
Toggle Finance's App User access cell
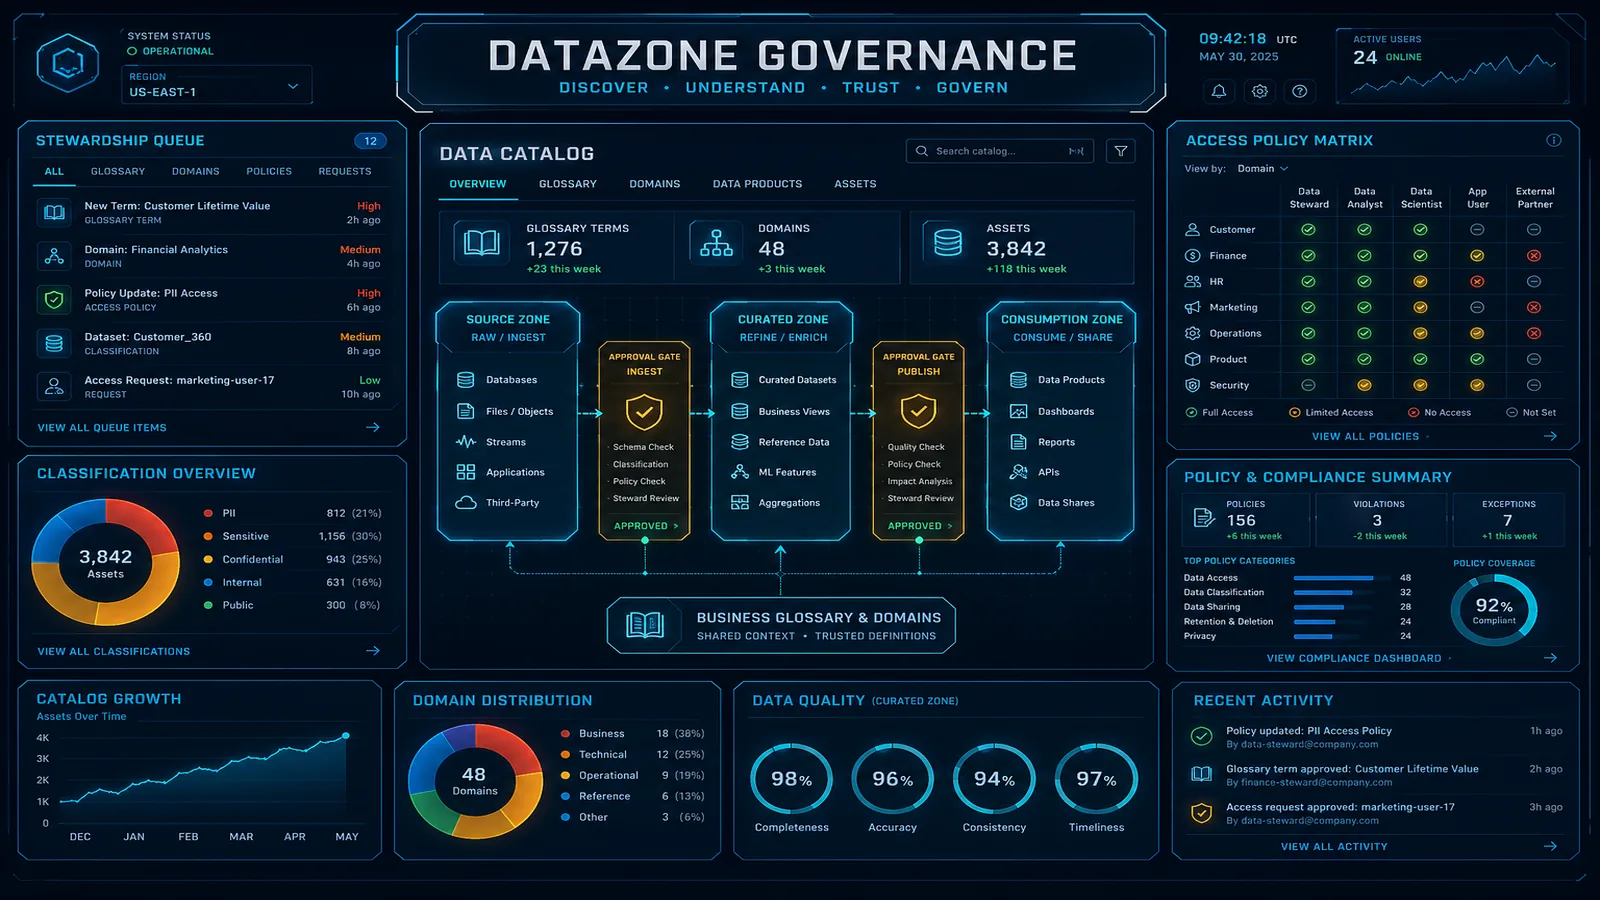click(x=1477, y=255)
